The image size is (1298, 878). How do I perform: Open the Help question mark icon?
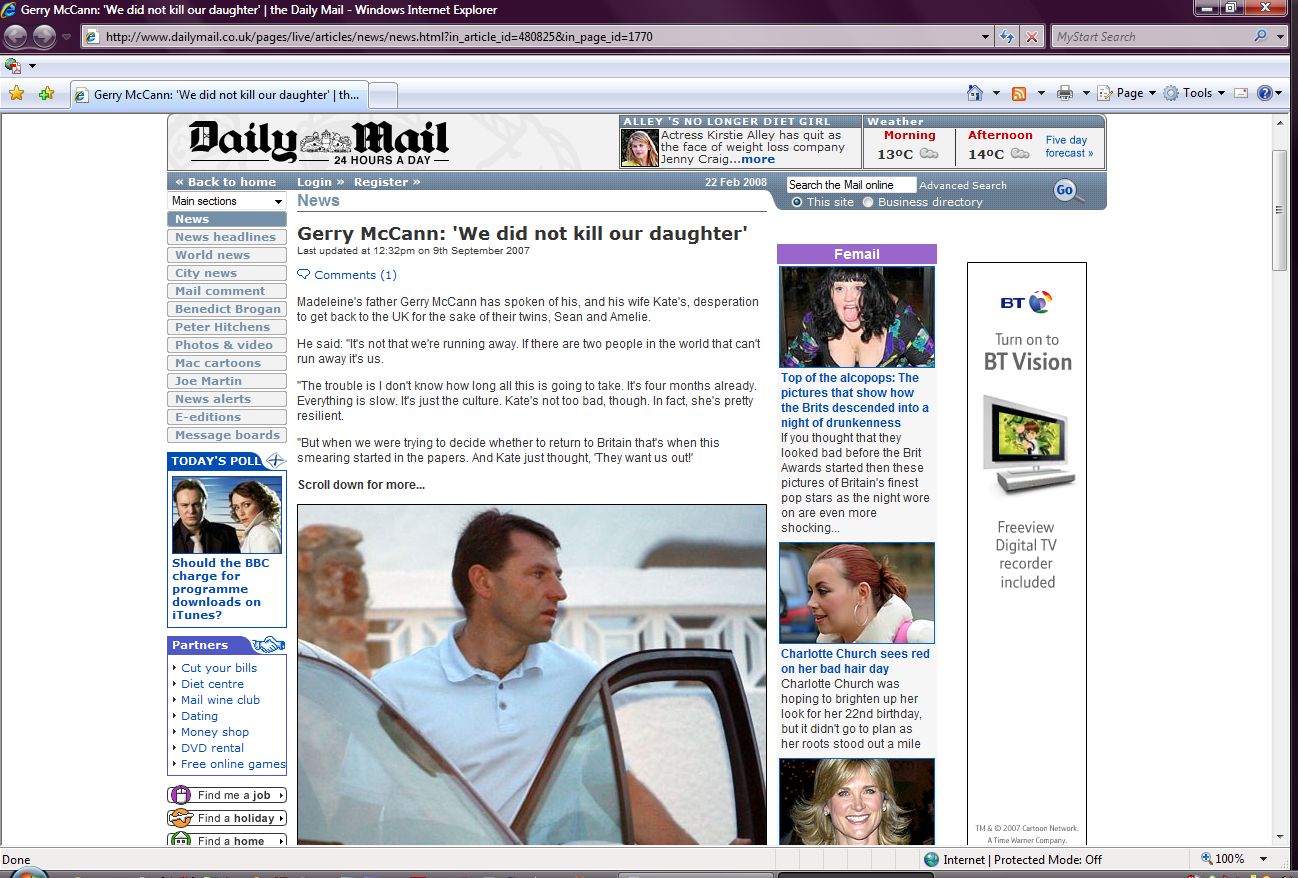click(1265, 93)
